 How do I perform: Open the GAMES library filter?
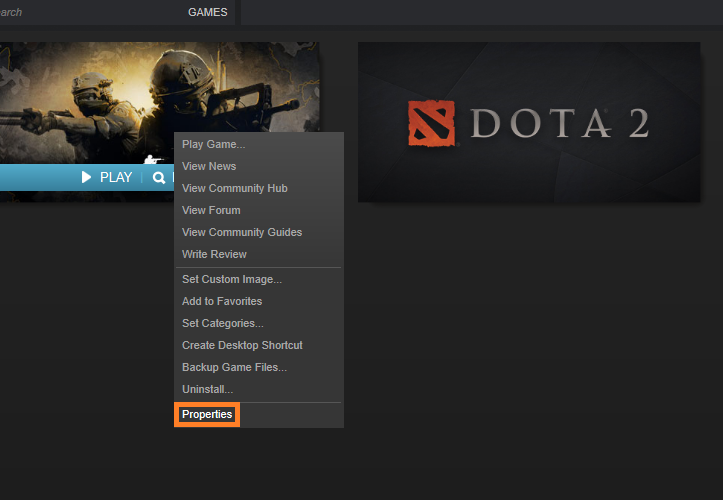(207, 13)
